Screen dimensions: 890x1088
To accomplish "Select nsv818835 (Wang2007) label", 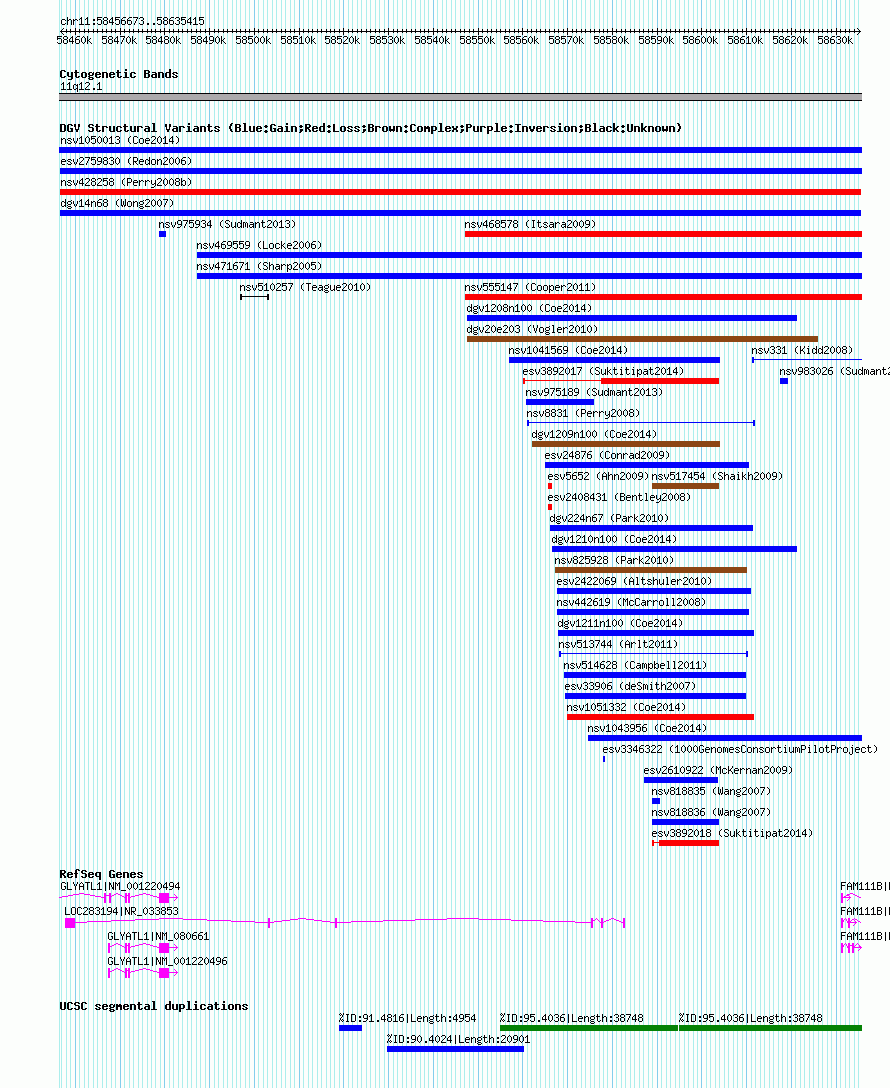I will click(x=711, y=791).
